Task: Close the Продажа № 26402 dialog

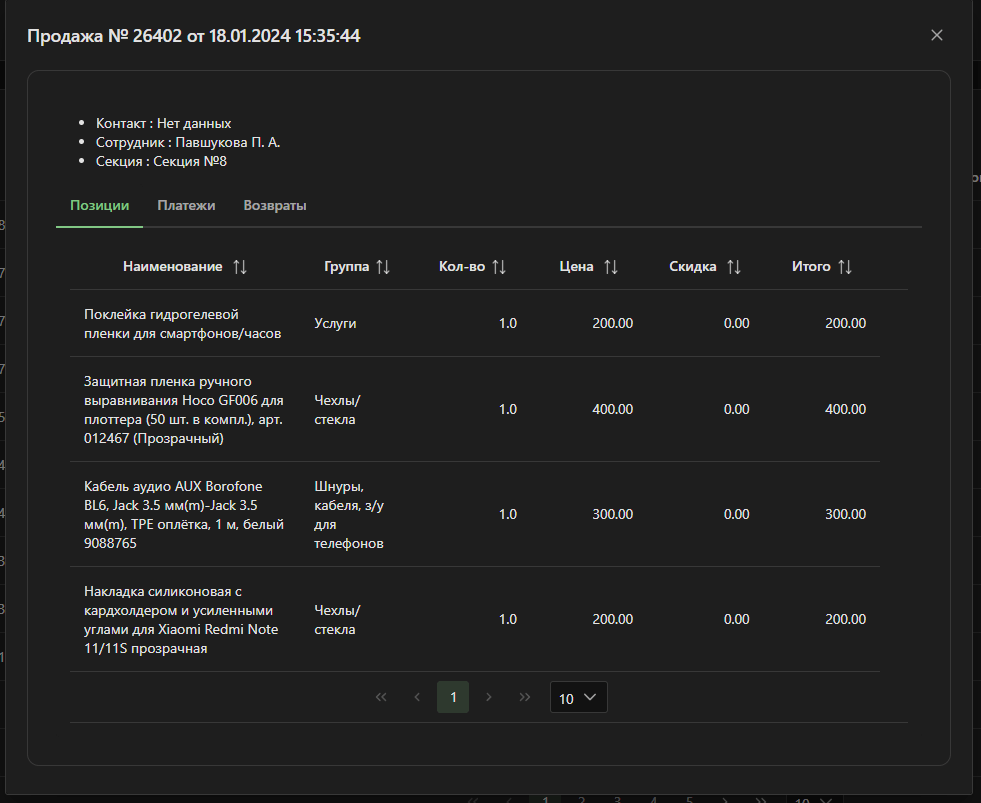Action: (x=937, y=35)
